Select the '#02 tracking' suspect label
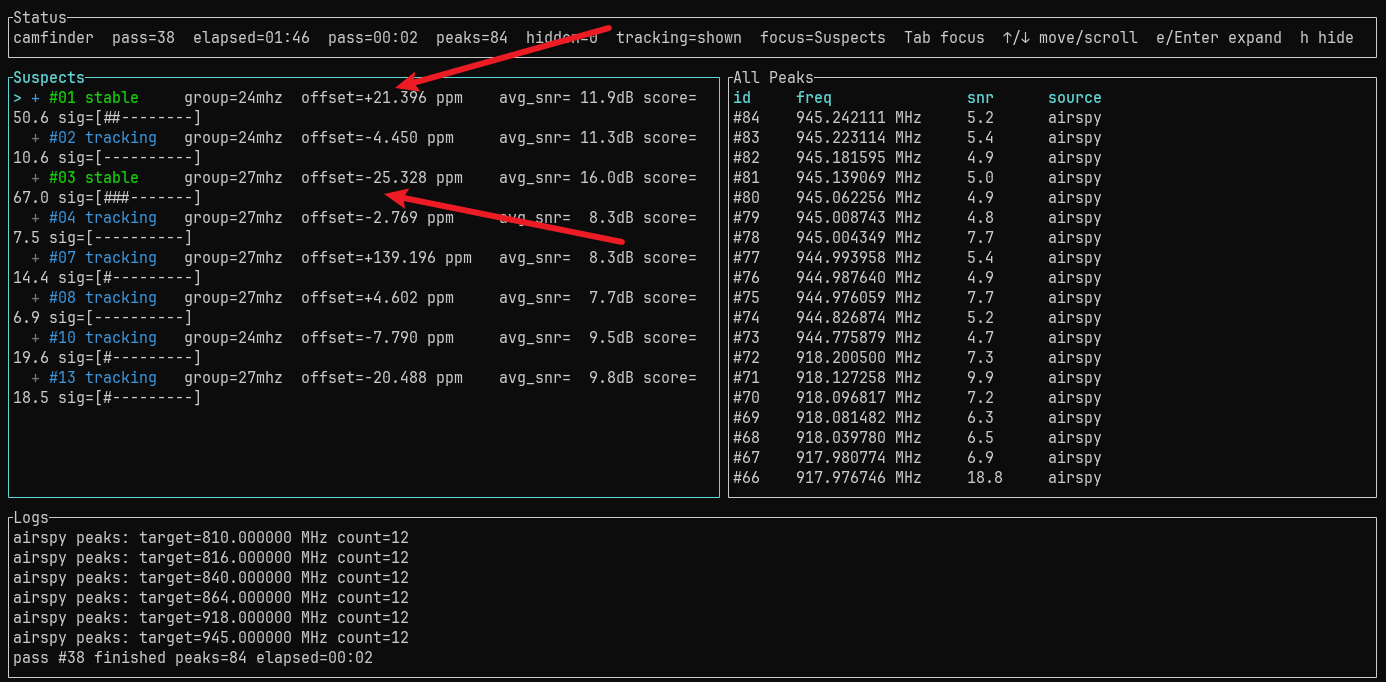1386x682 pixels. [103, 138]
